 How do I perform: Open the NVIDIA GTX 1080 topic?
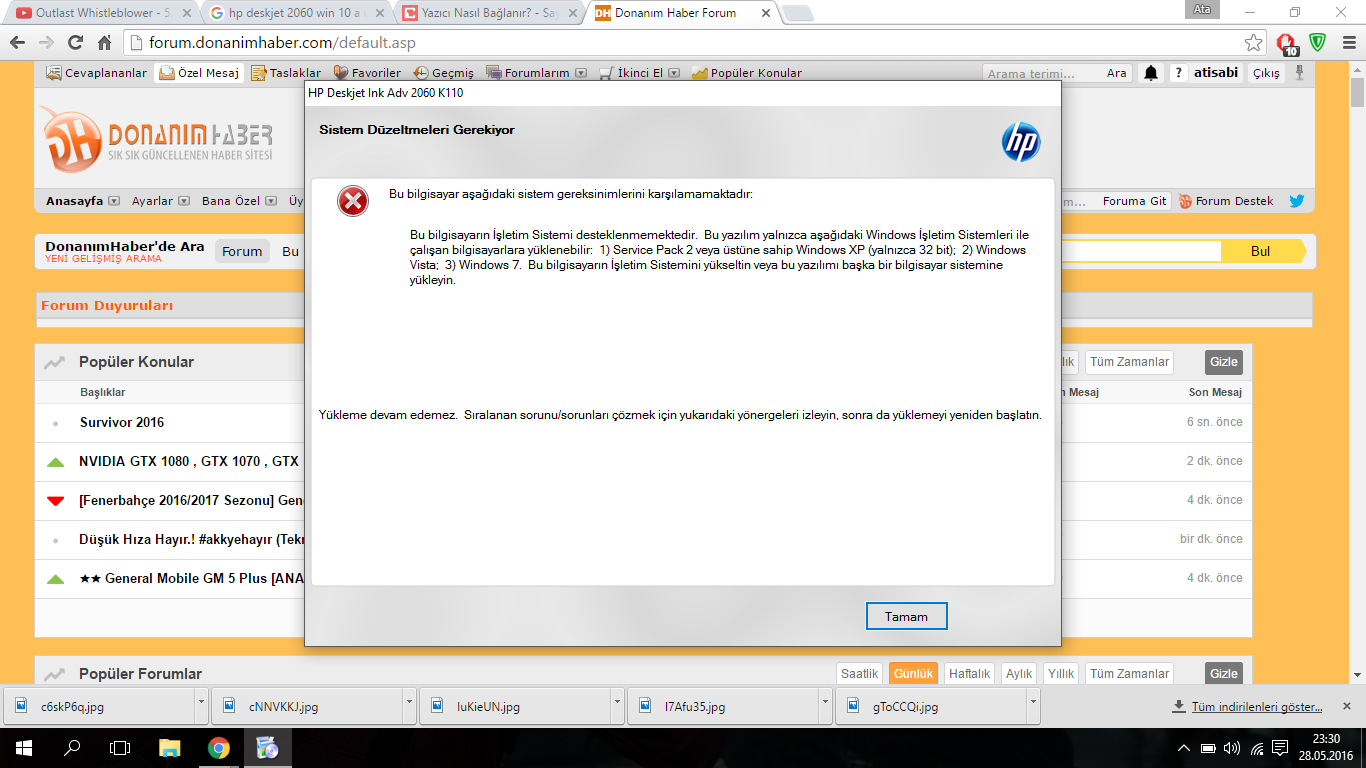(189, 461)
